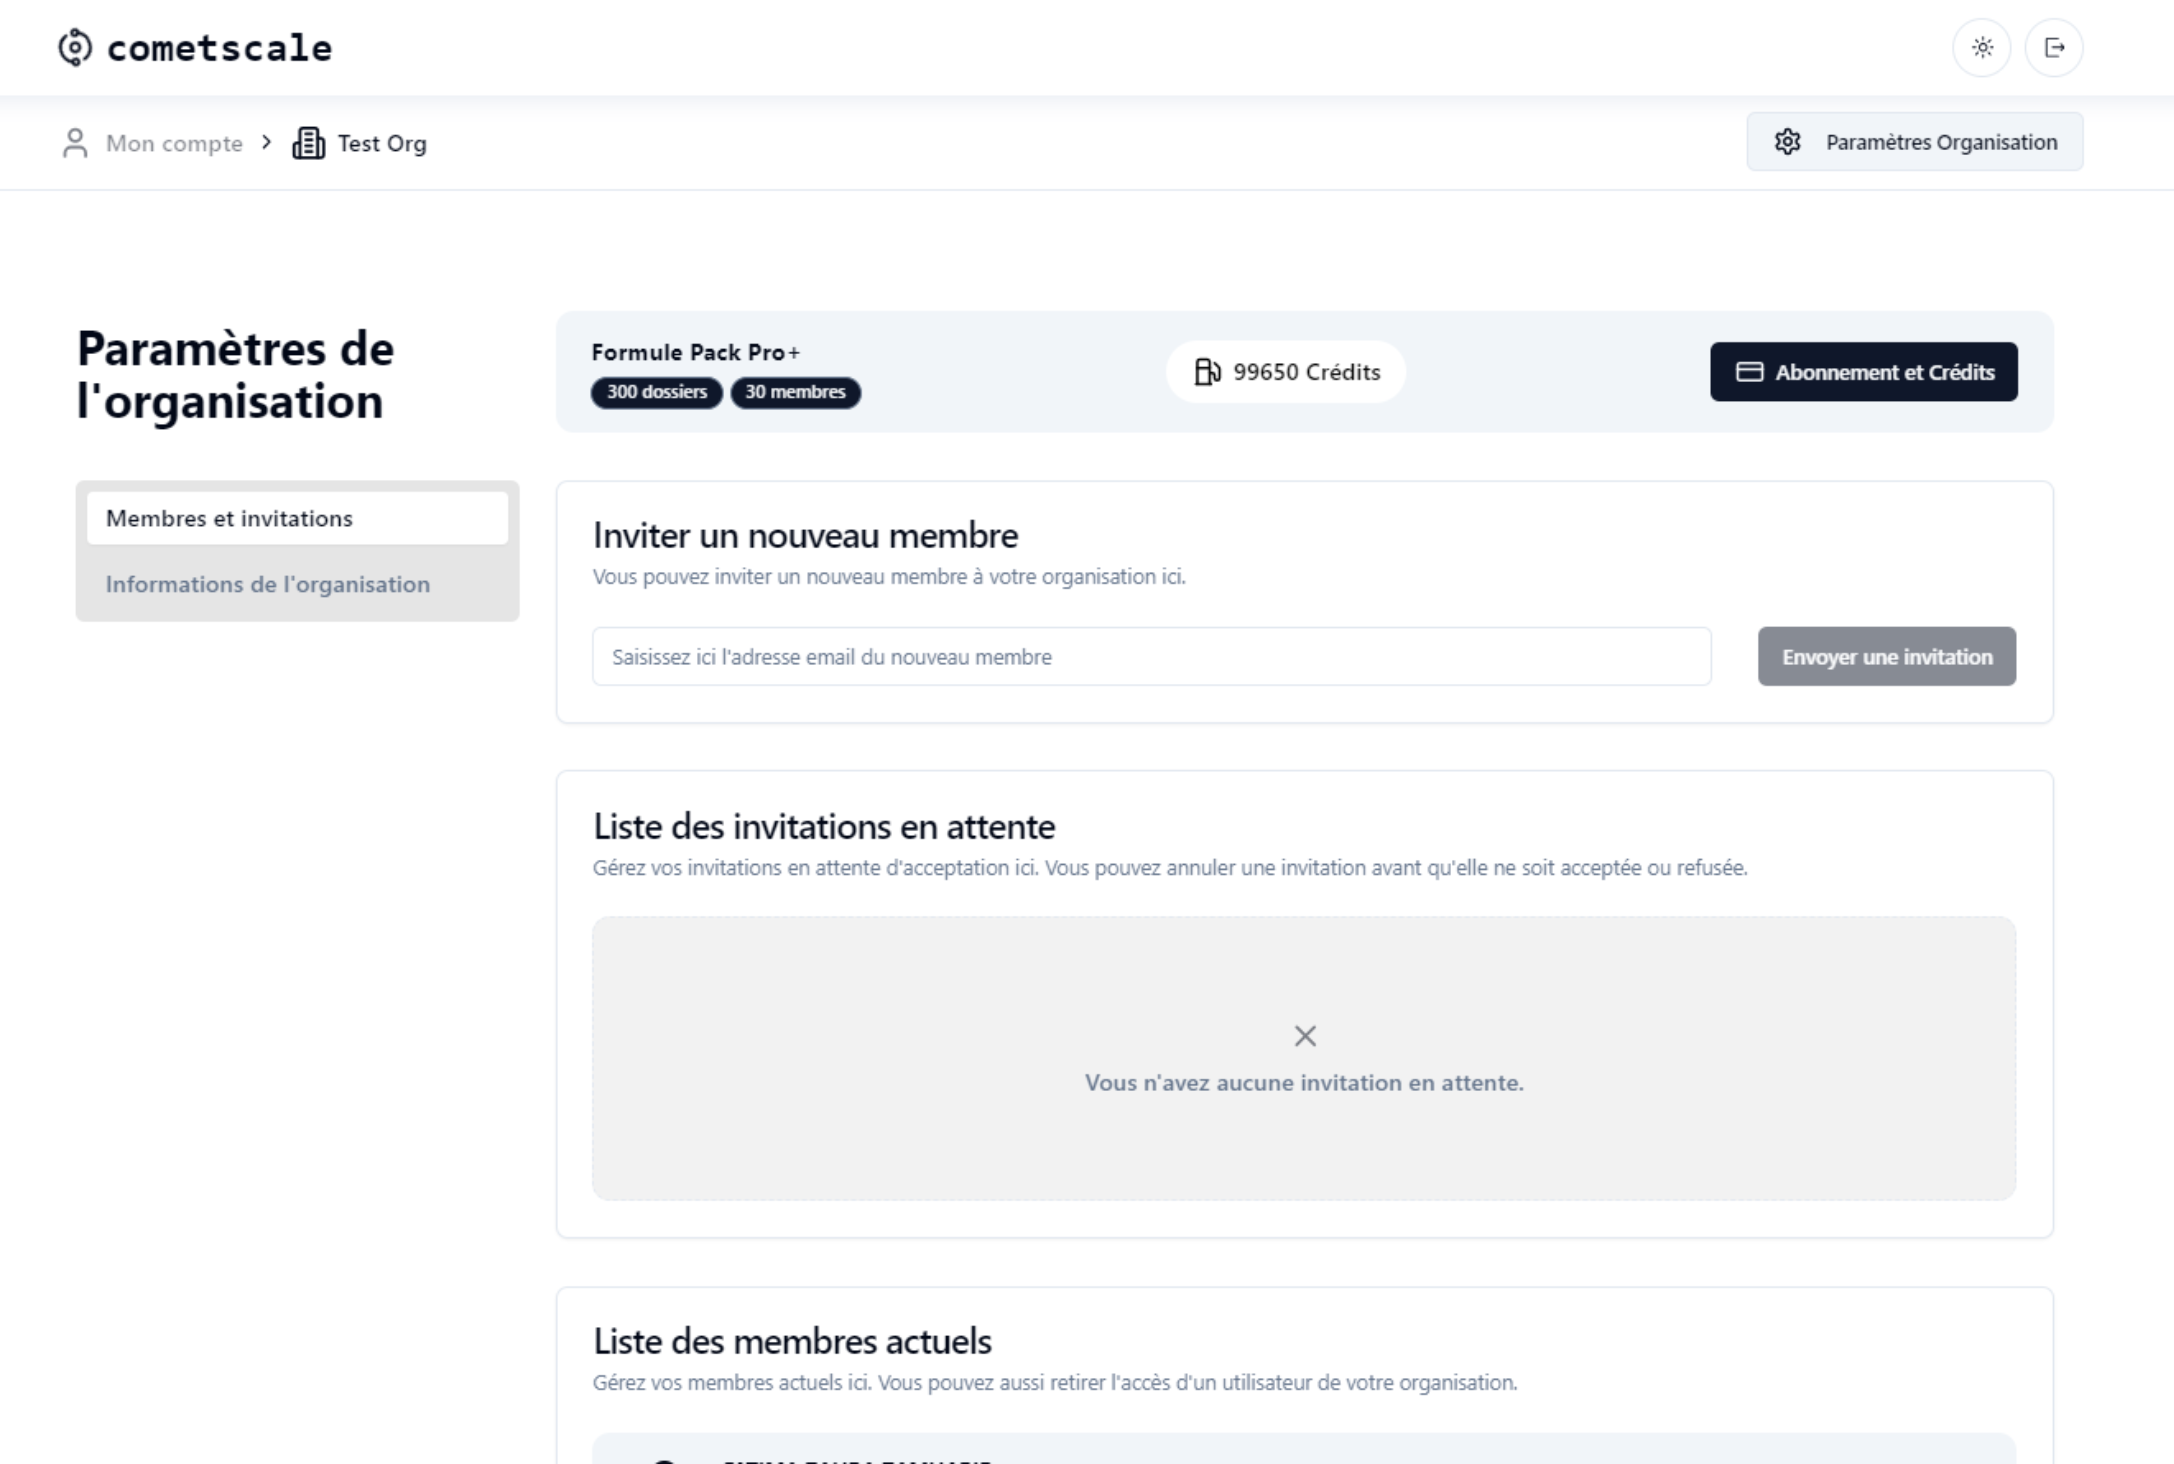Click the credit card icon in Abonnement button
This screenshot has width=2174, height=1464.
[1748, 372]
